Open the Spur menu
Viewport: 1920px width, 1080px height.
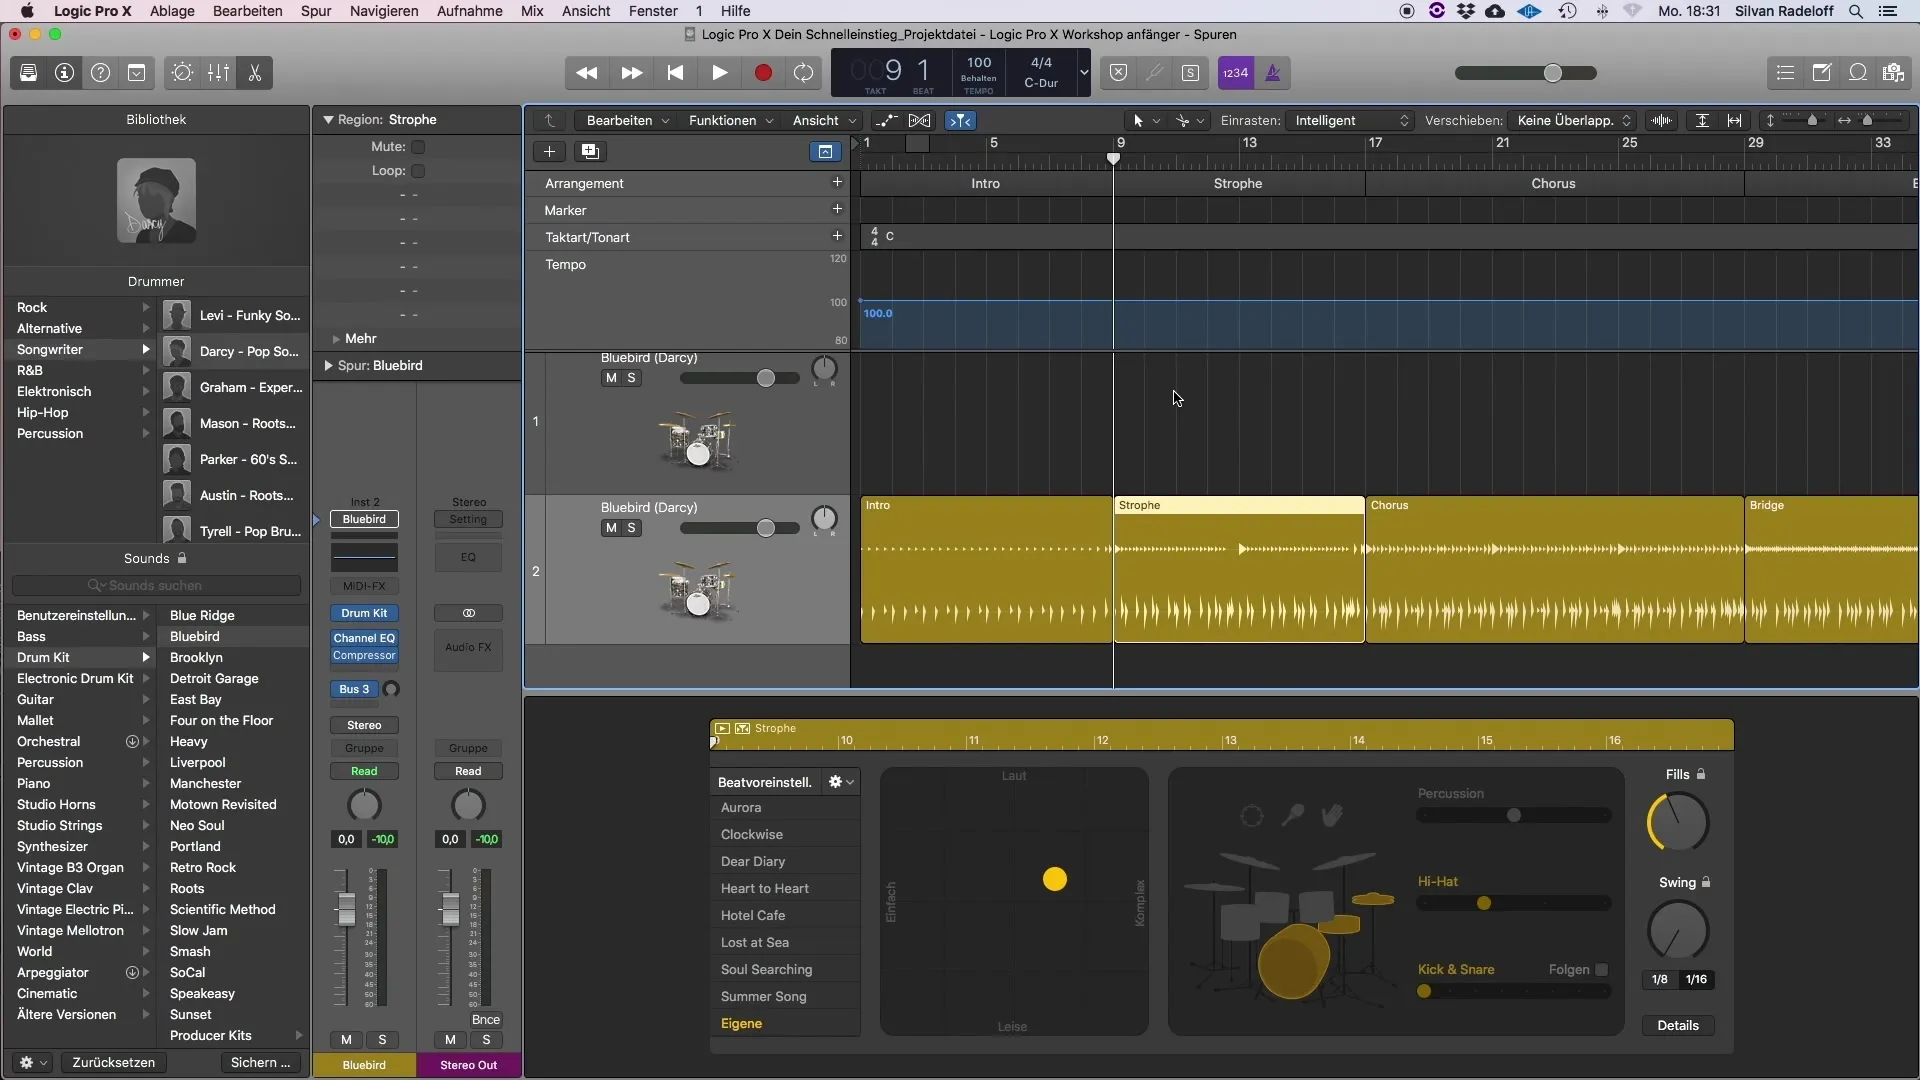[x=316, y=11]
